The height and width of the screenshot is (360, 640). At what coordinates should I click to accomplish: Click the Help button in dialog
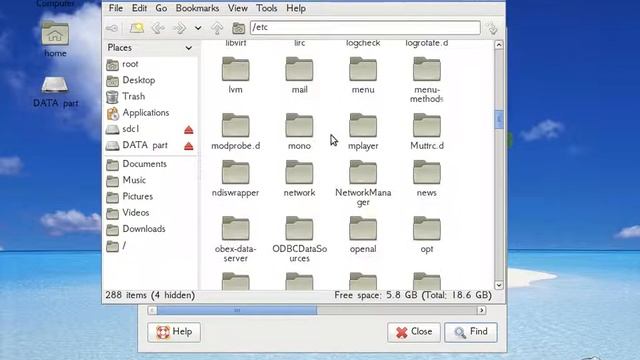(x=174, y=332)
